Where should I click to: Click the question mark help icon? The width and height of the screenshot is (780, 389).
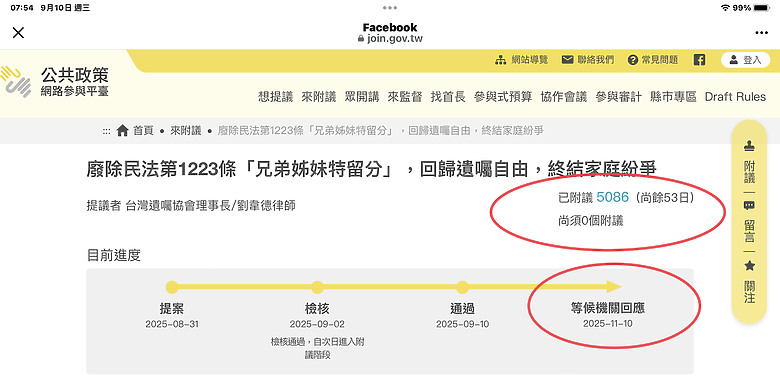tap(633, 60)
